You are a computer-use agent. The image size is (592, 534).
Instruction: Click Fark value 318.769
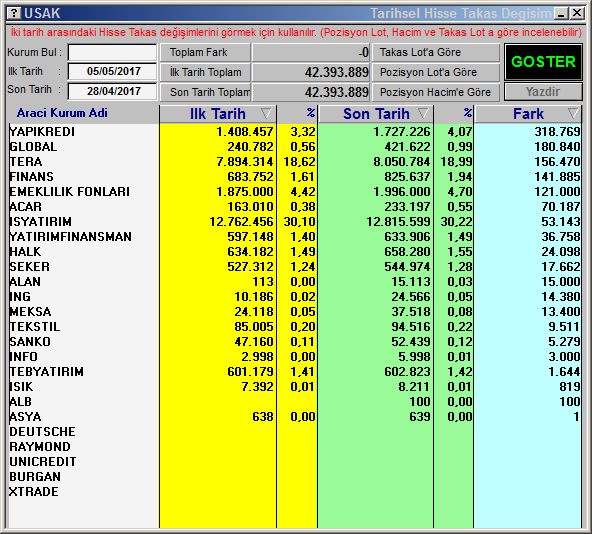pyautogui.click(x=557, y=132)
